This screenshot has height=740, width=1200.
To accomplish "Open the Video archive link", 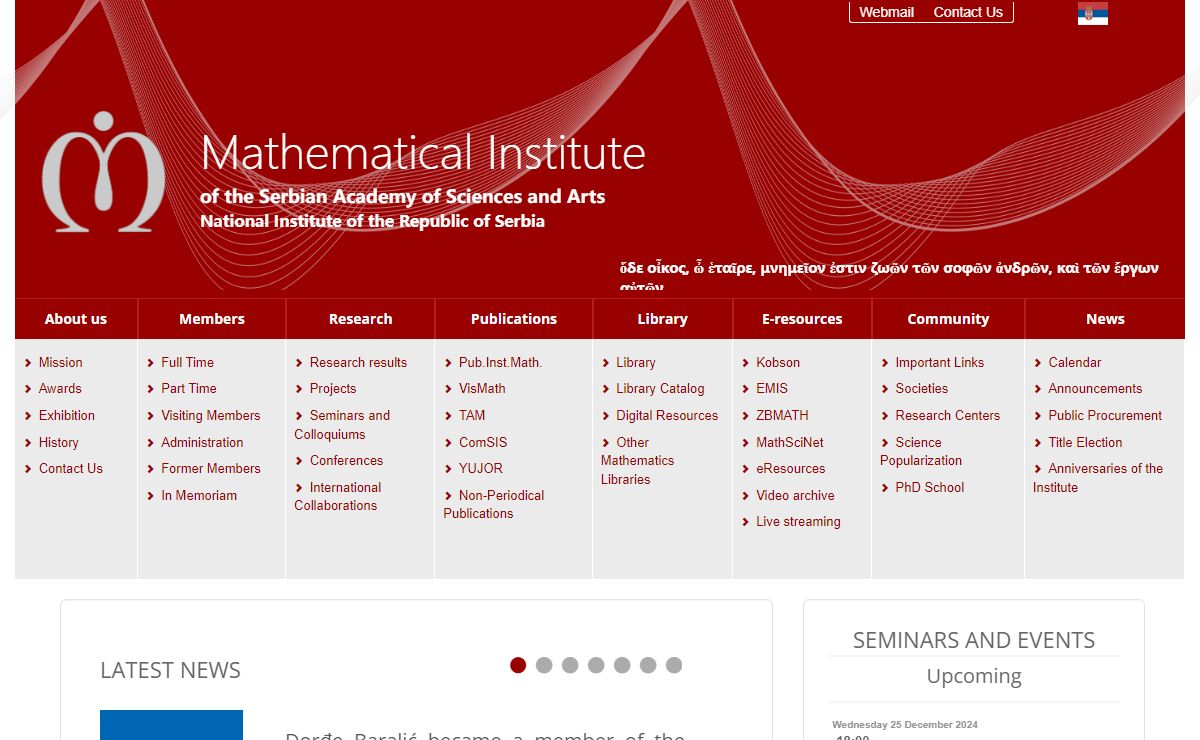I will click(795, 495).
